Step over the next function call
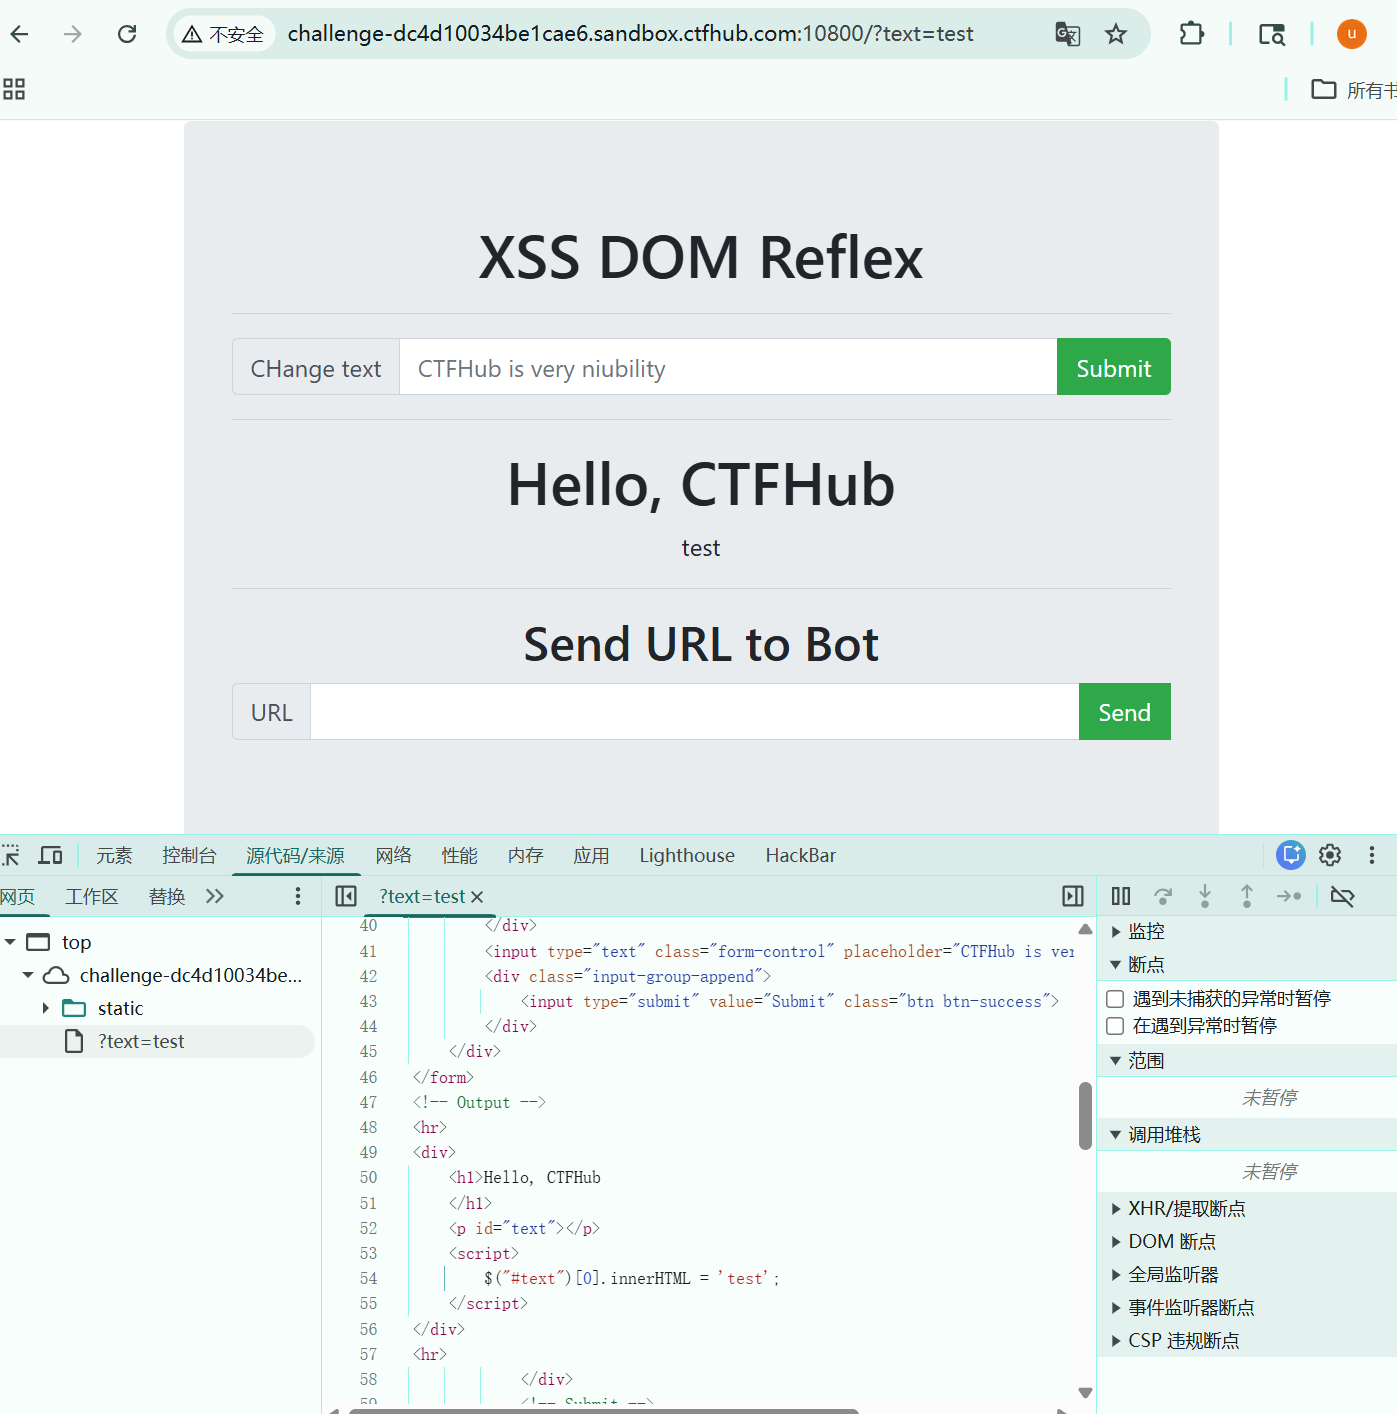This screenshot has height=1414, width=1397. 1163,896
